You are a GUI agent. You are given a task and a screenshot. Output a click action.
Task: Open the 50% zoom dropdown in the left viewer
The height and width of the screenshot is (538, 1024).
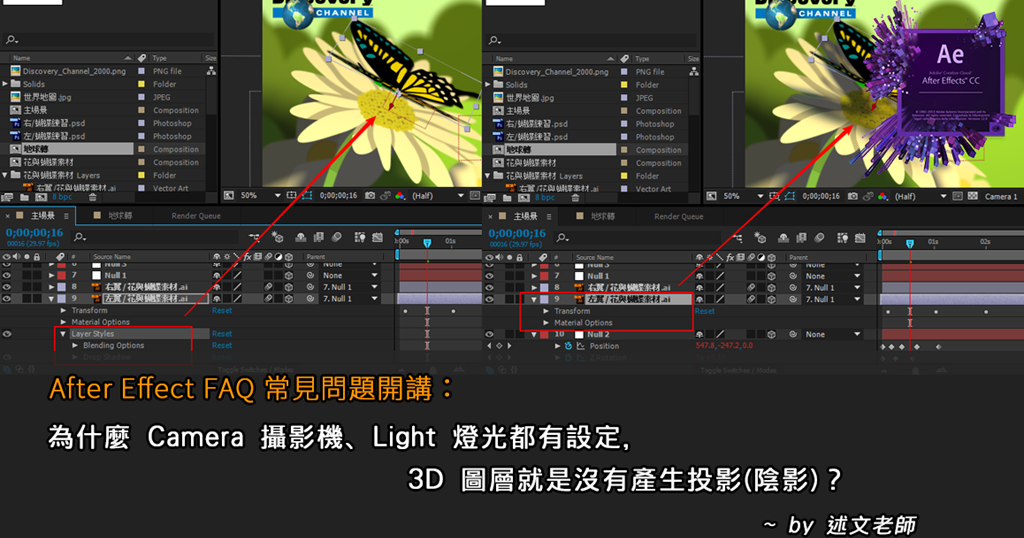259,195
